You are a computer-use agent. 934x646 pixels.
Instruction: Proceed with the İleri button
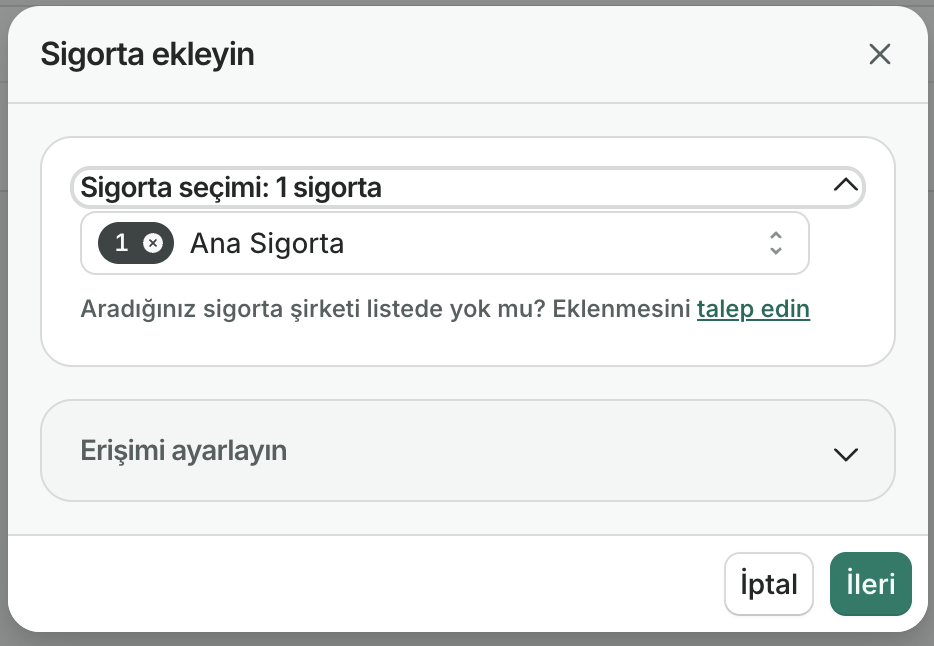(870, 584)
